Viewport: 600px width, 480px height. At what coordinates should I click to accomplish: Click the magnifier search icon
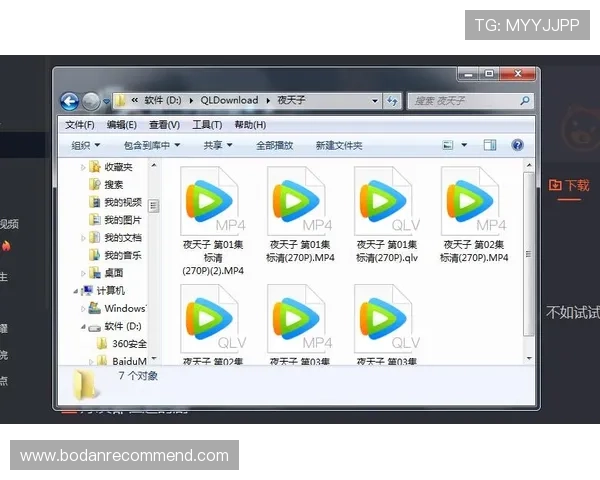click(525, 101)
